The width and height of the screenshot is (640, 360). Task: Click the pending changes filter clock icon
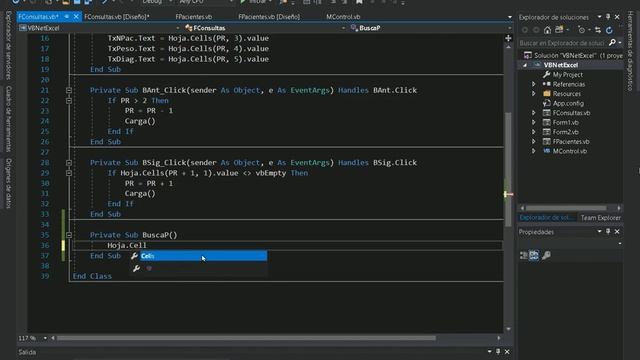pos(582,30)
